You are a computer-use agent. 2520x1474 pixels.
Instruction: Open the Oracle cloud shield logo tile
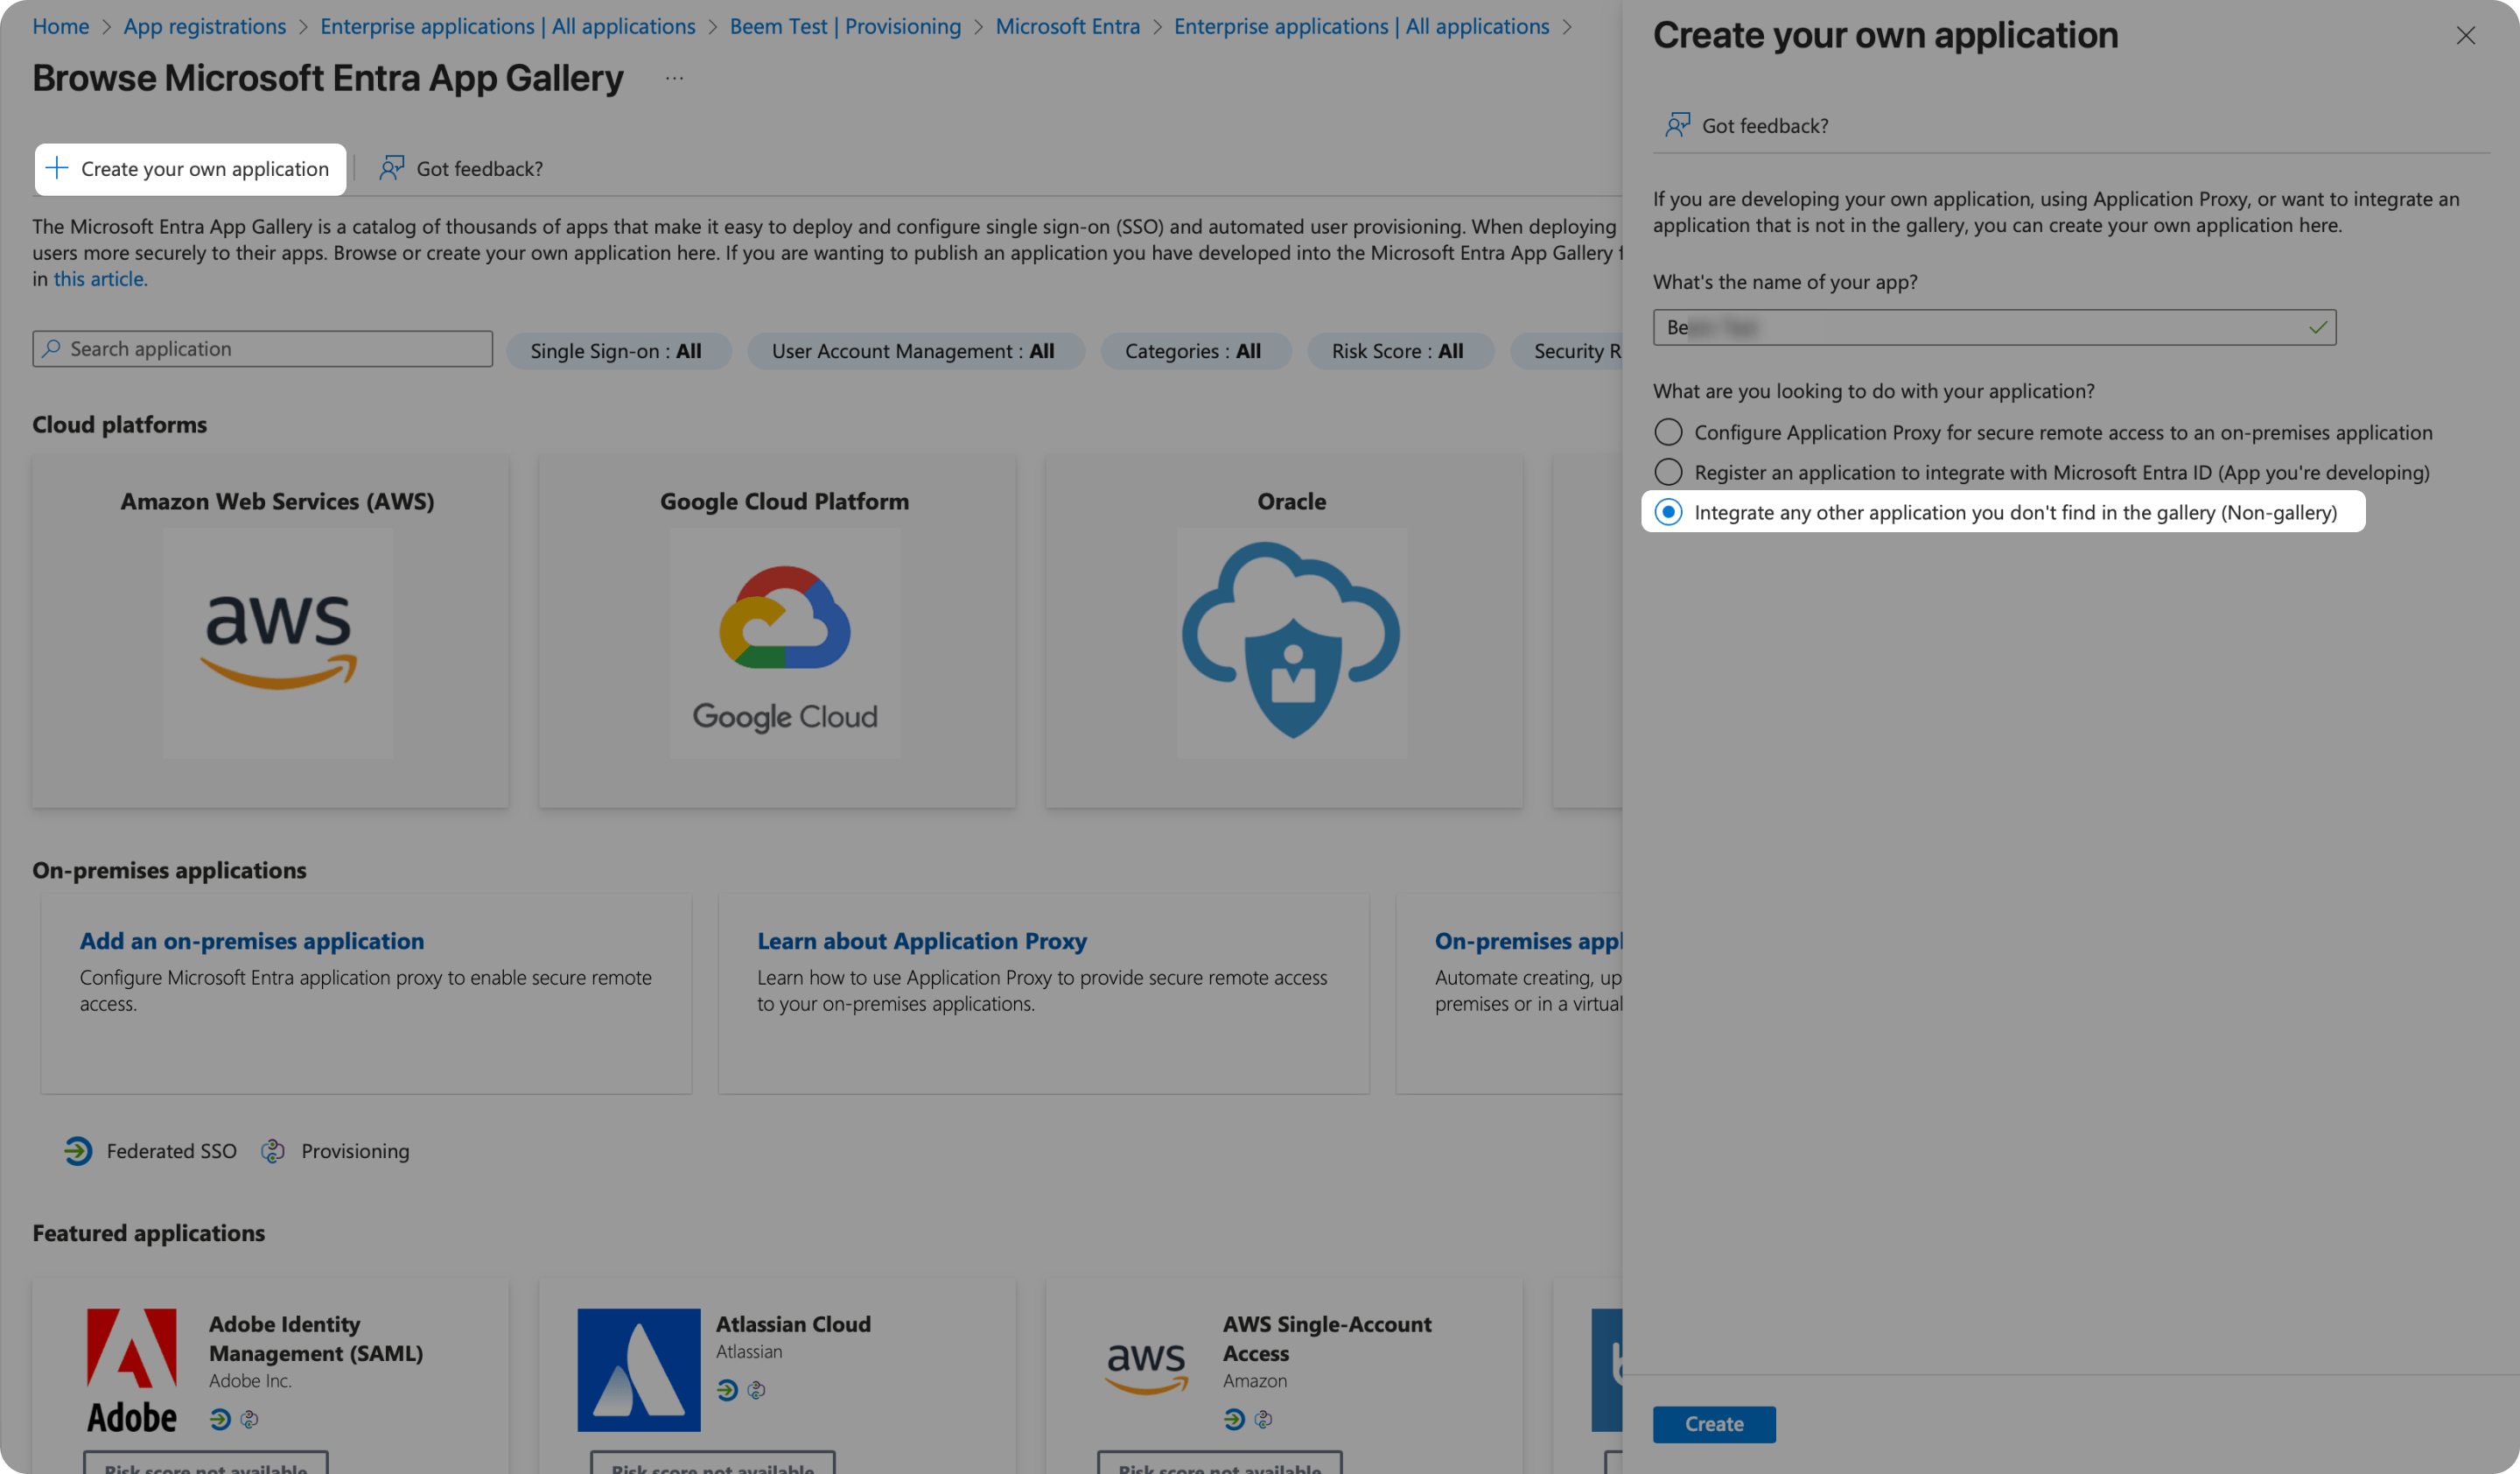[1292, 642]
